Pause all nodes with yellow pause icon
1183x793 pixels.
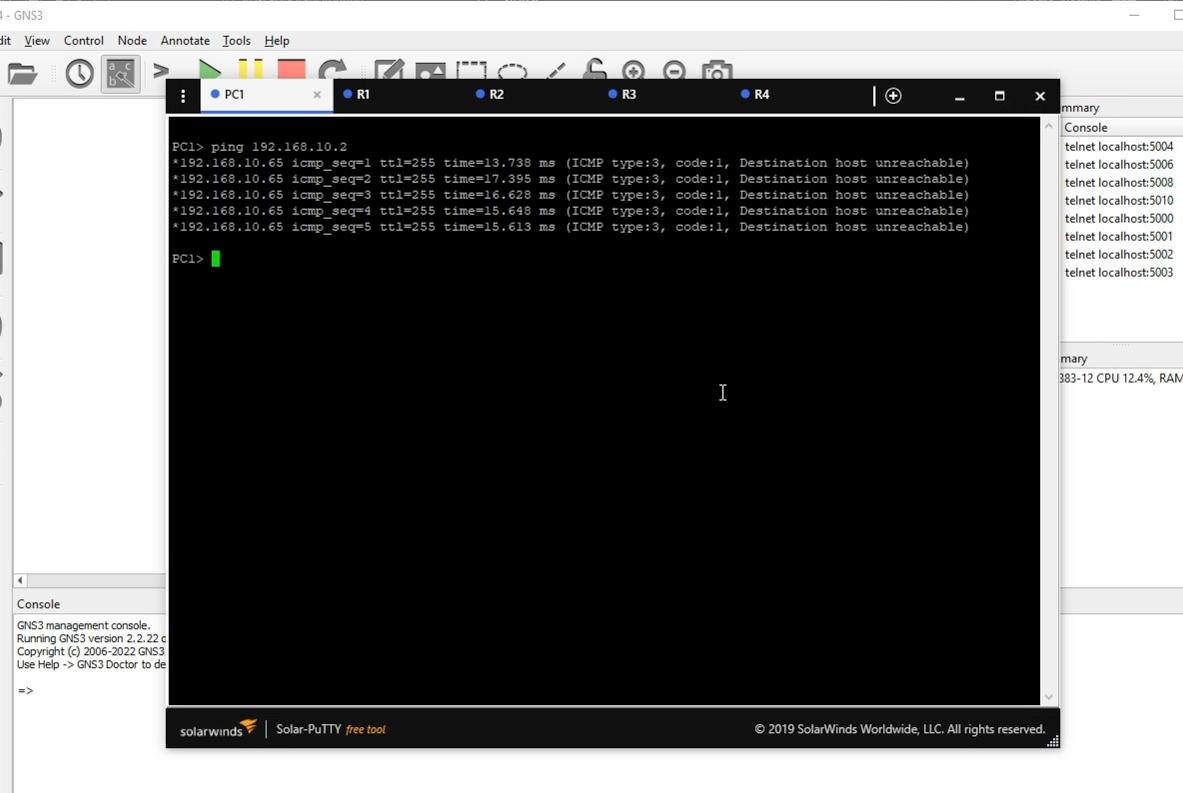pos(250,69)
